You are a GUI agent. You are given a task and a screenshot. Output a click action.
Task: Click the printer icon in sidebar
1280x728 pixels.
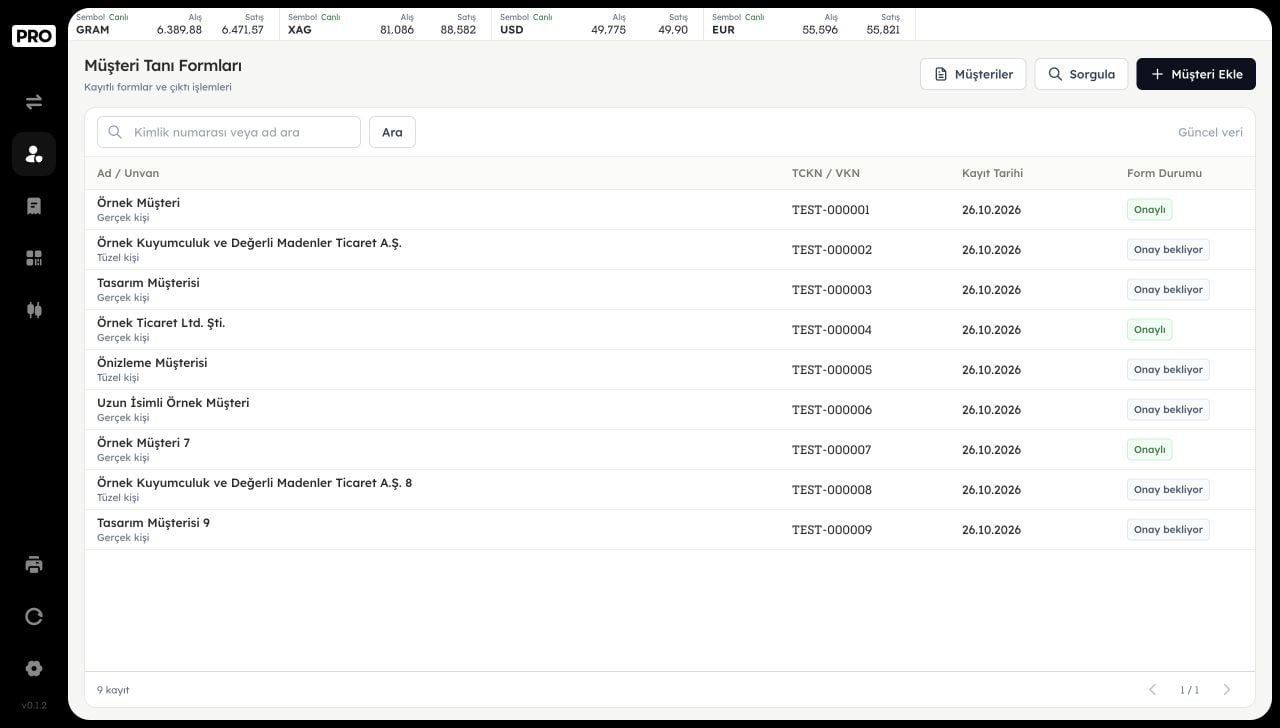[34, 564]
